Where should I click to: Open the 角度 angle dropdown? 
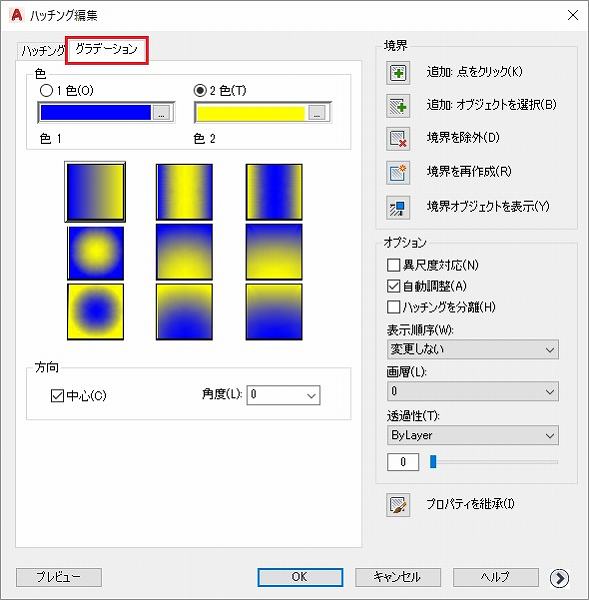tap(283, 395)
